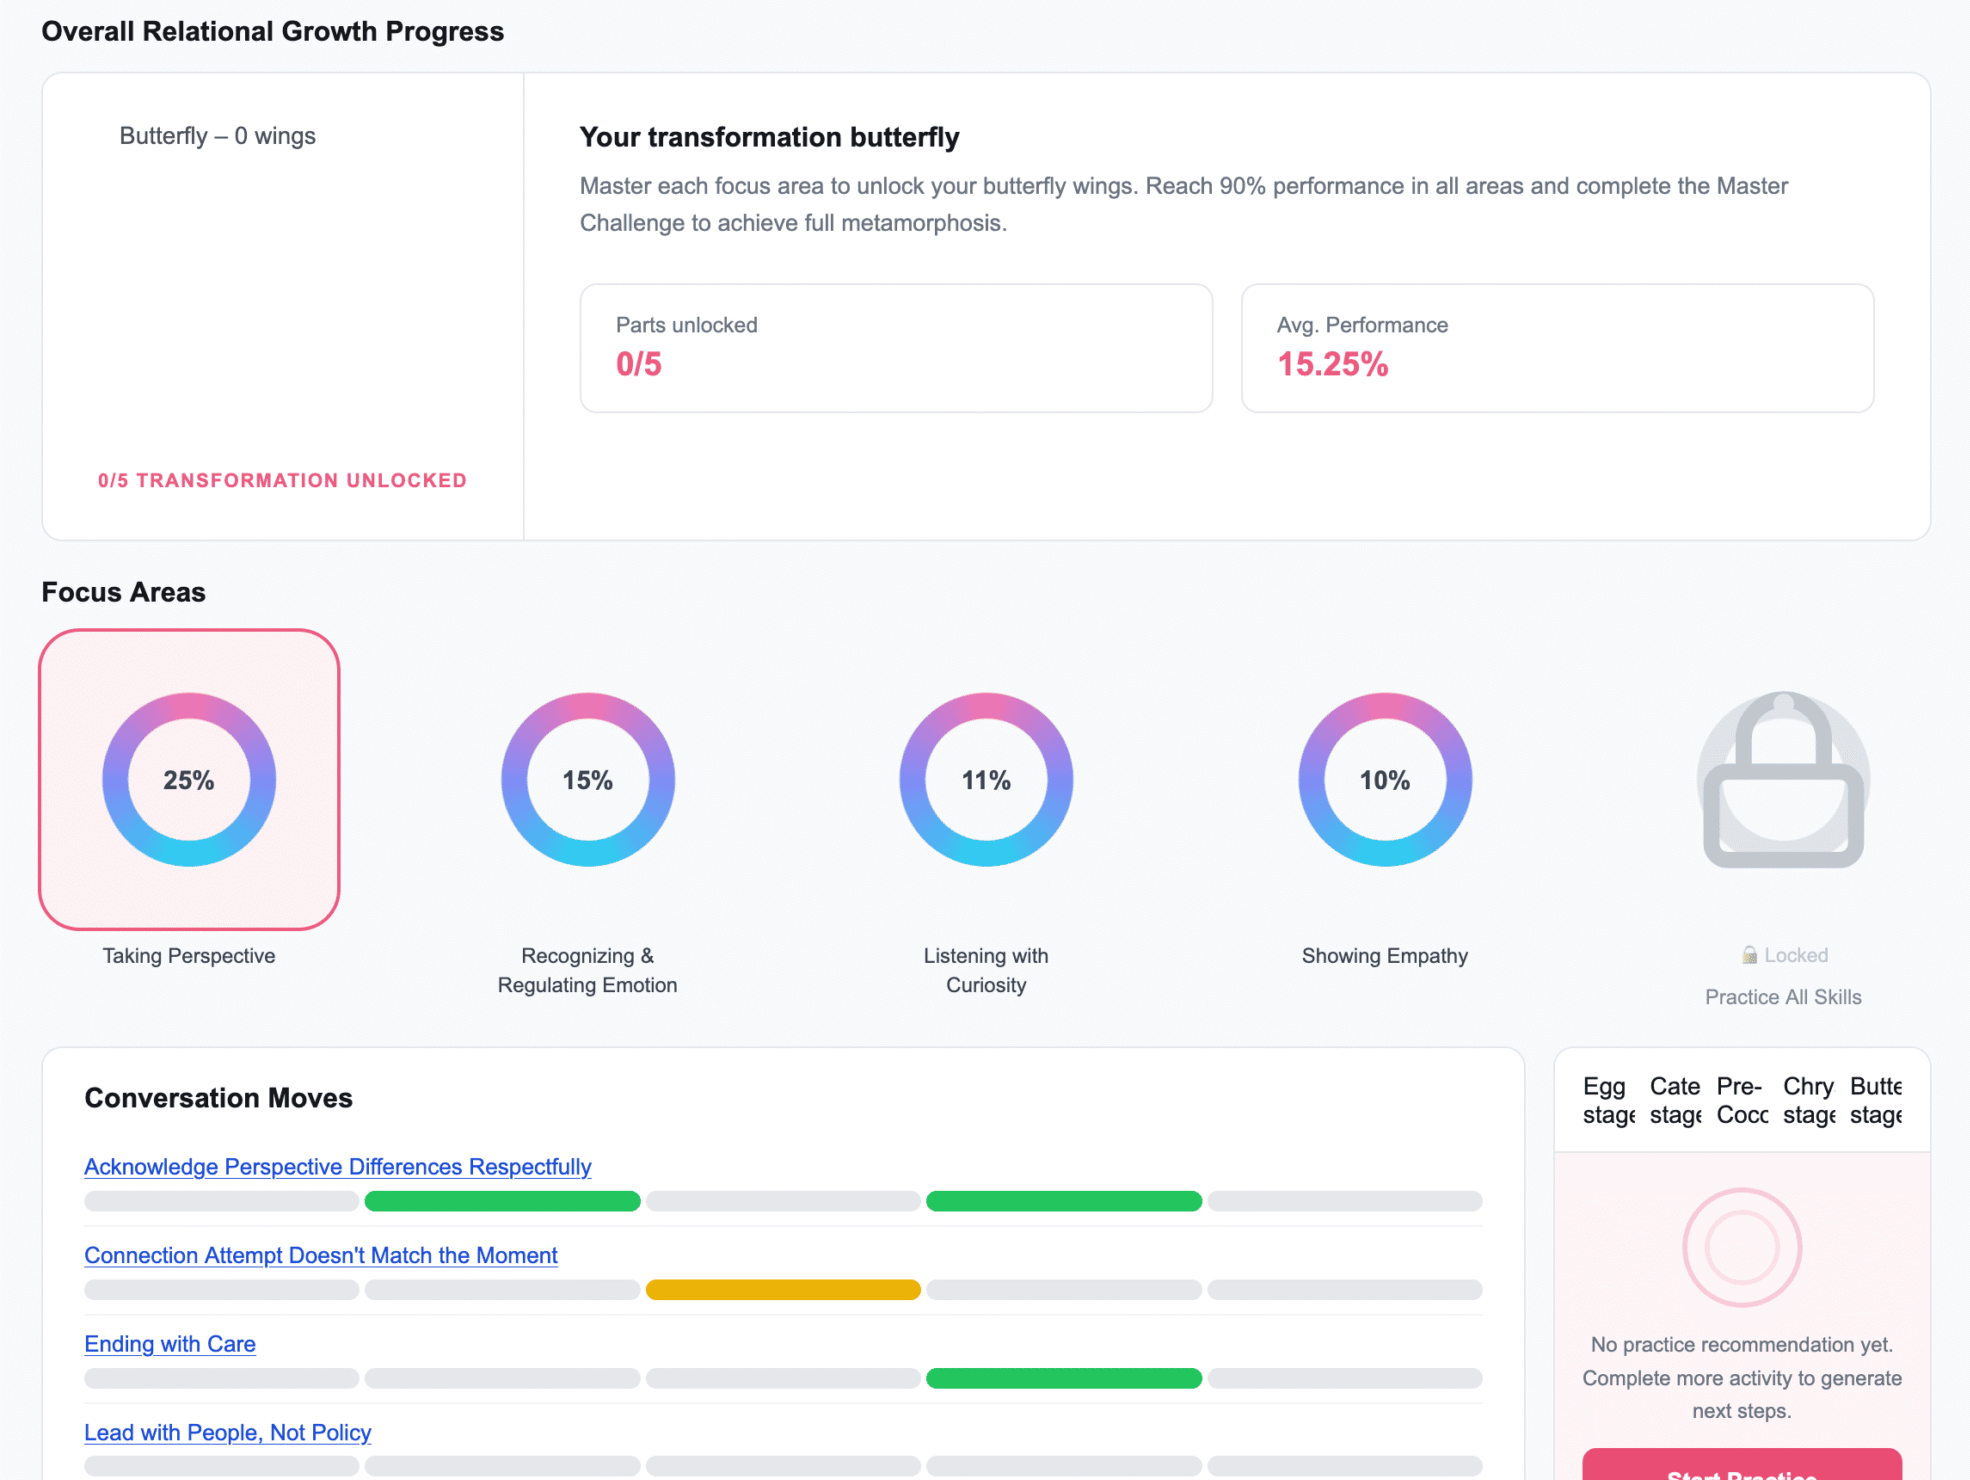Screen dimensions: 1970x1480
Task: Click the Parts unlocked 0/5 card
Action: click(x=896, y=348)
